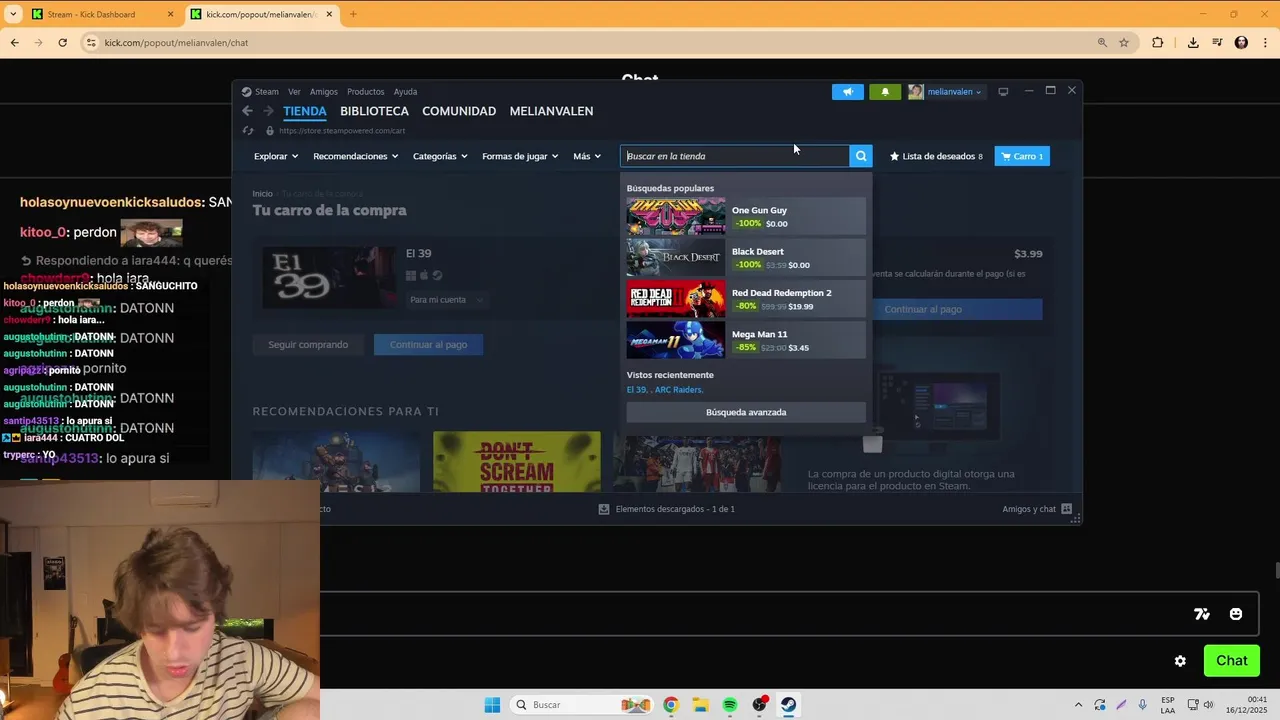Click the melianvalen profile avatar
The width and height of the screenshot is (1280, 720).
(916, 92)
